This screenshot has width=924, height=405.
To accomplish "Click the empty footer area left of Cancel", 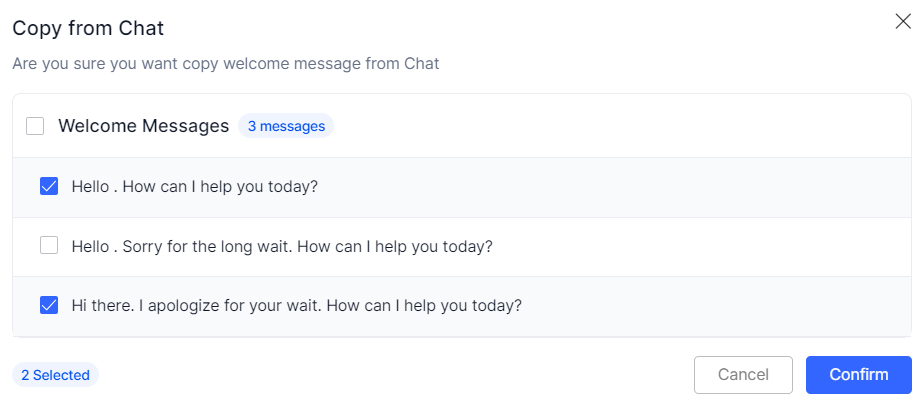I will [400, 375].
